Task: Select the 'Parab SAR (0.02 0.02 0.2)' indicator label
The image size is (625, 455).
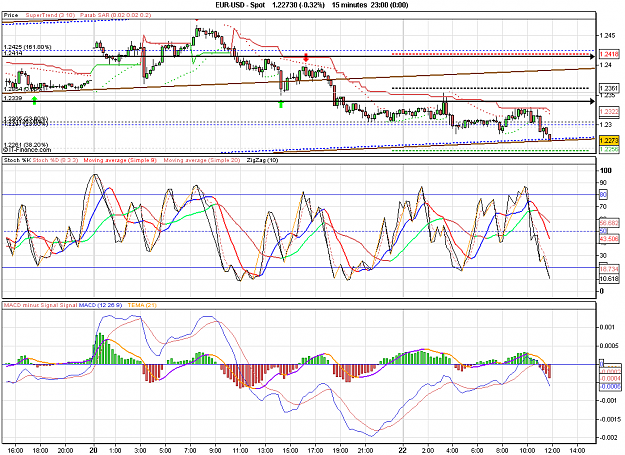Action: click(116, 15)
